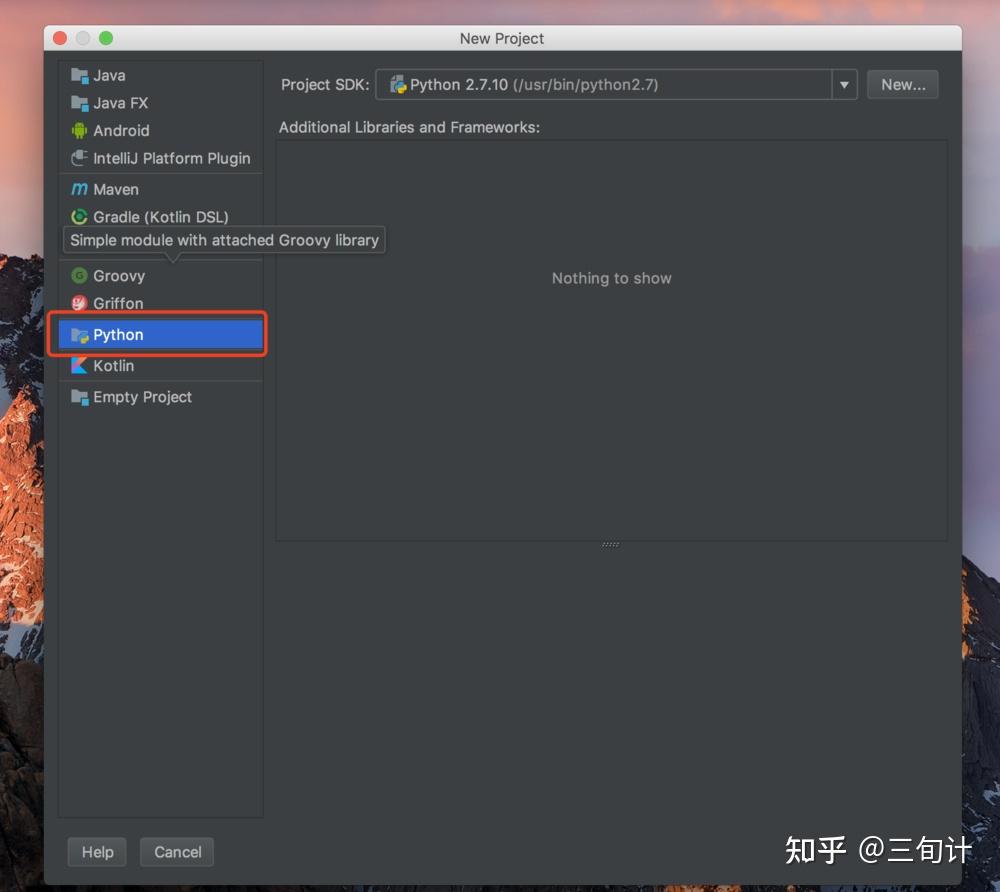This screenshot has height=892, width=1000.
Task: Click the Empty Project folder icon
Action: (79, 397)
